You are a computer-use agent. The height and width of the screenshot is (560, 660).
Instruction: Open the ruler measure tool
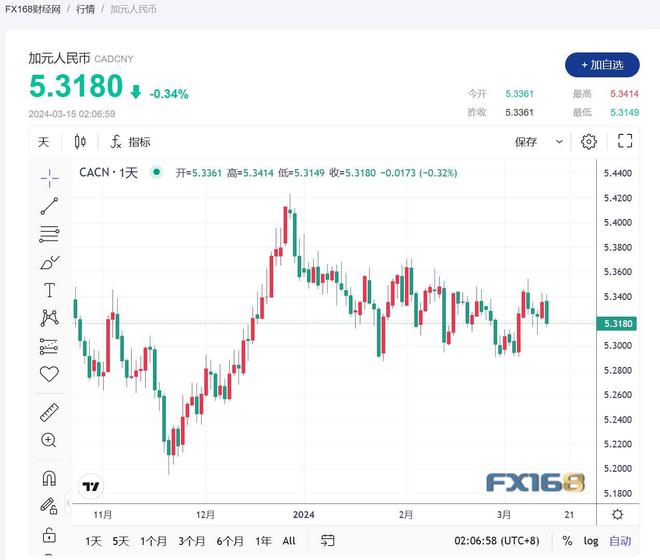pyautogui.click(x=49, y=412)
